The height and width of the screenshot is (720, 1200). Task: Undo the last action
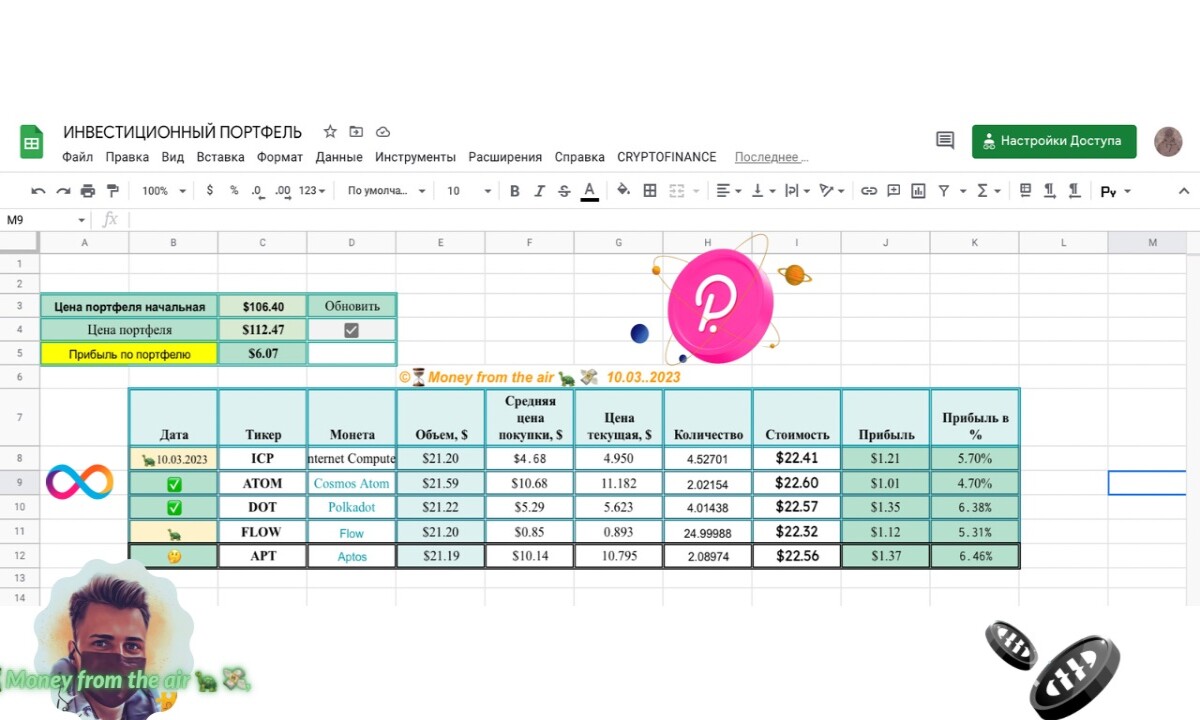[x=38, y=191]
